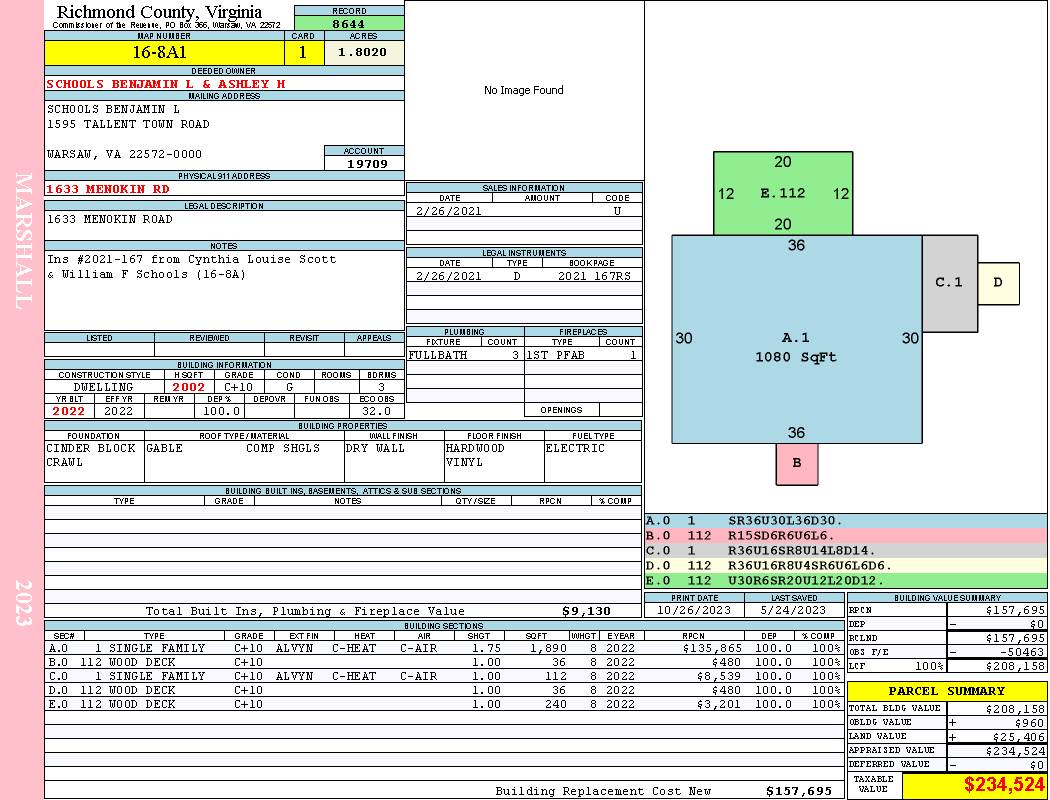Viewport: 1050px width, 800px height.
Task: Click the OBS F/E value -50463
Action: (x=1021, y=652)
